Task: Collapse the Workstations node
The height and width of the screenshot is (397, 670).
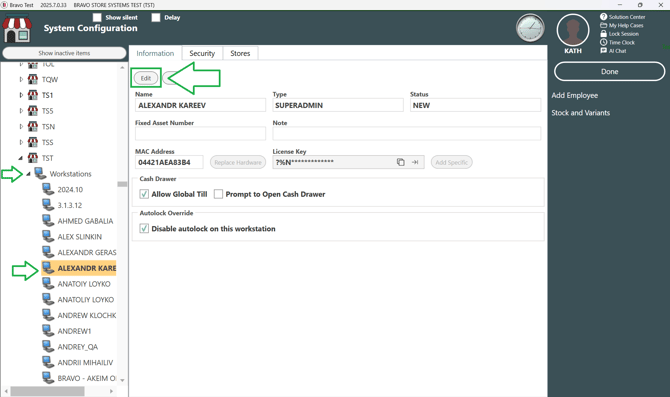Action: click(x=28, y=174)
